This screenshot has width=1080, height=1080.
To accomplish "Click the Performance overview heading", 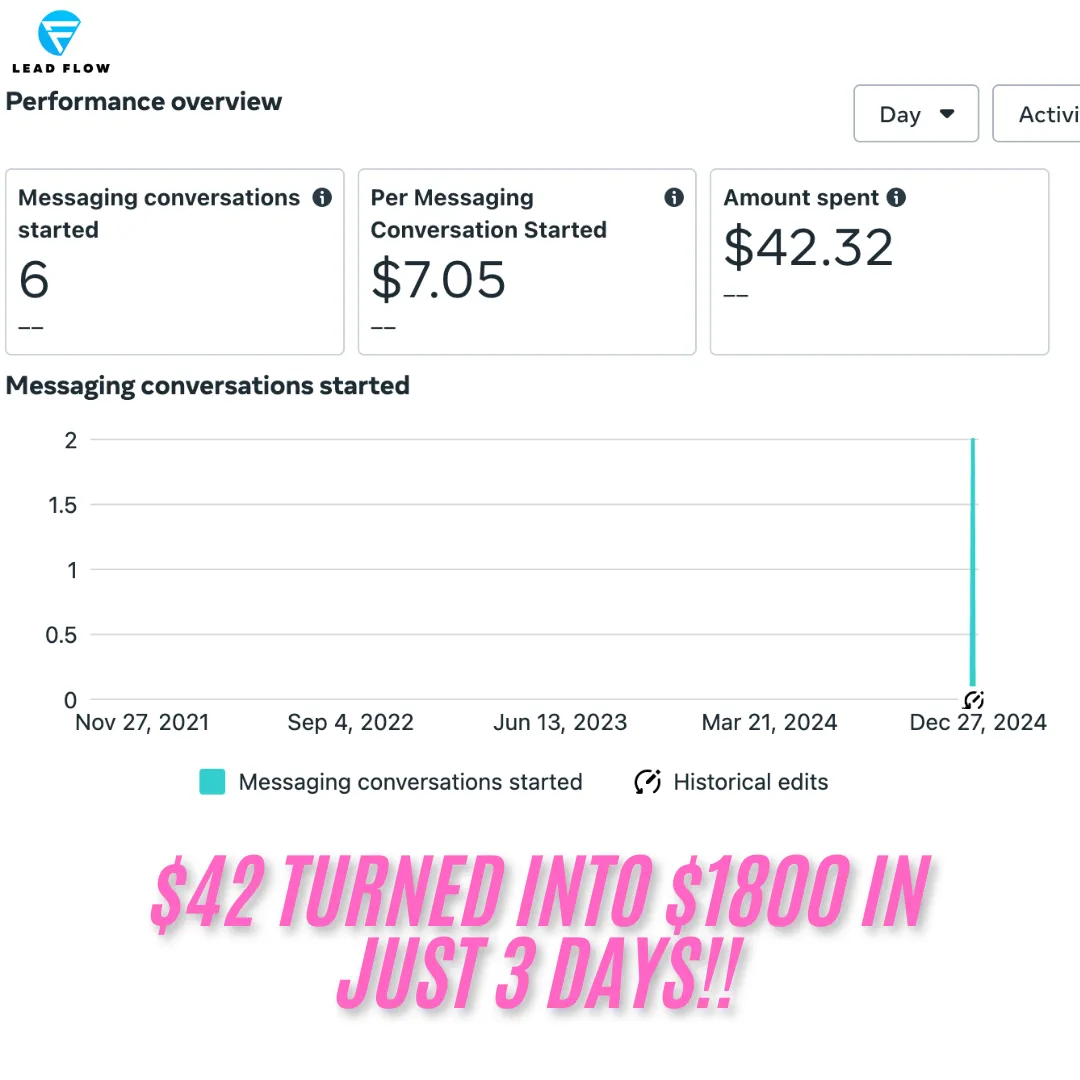I will tap(144, 101).
